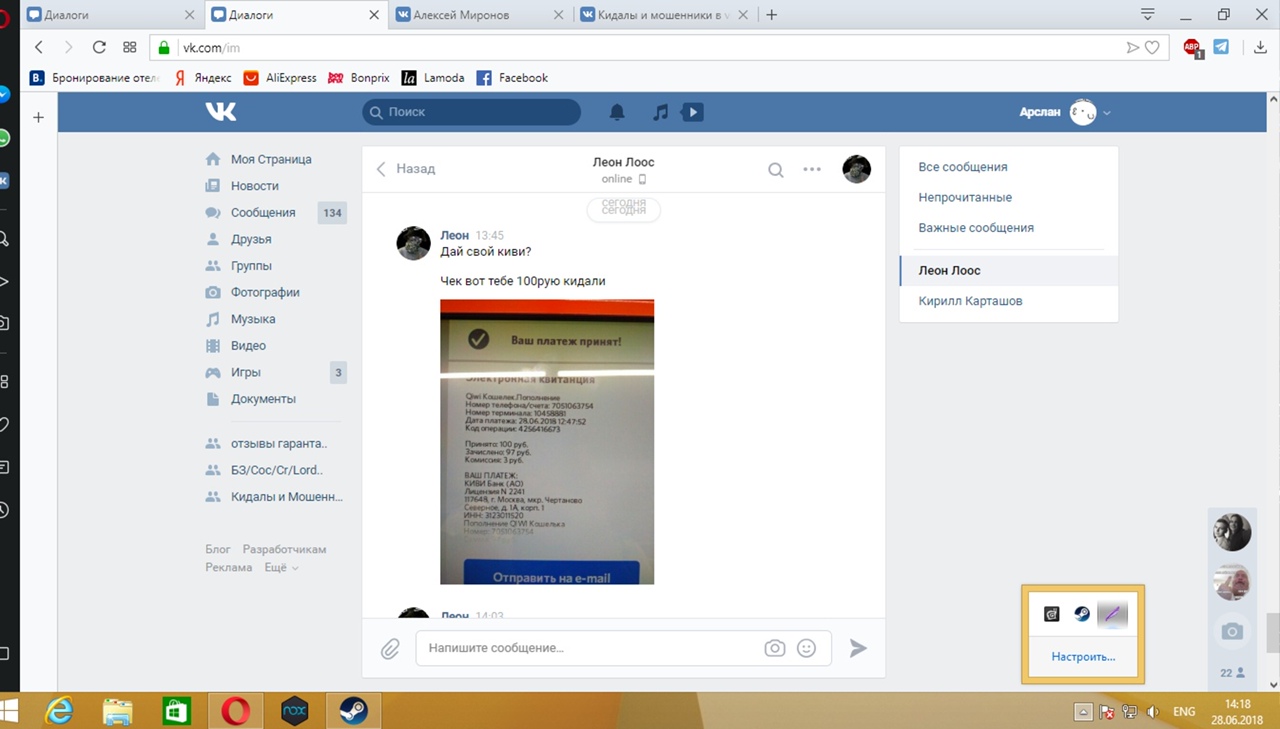Open the notifications bell
Viewport: 1280px width, 729px height.
click(x=617, y=112)
